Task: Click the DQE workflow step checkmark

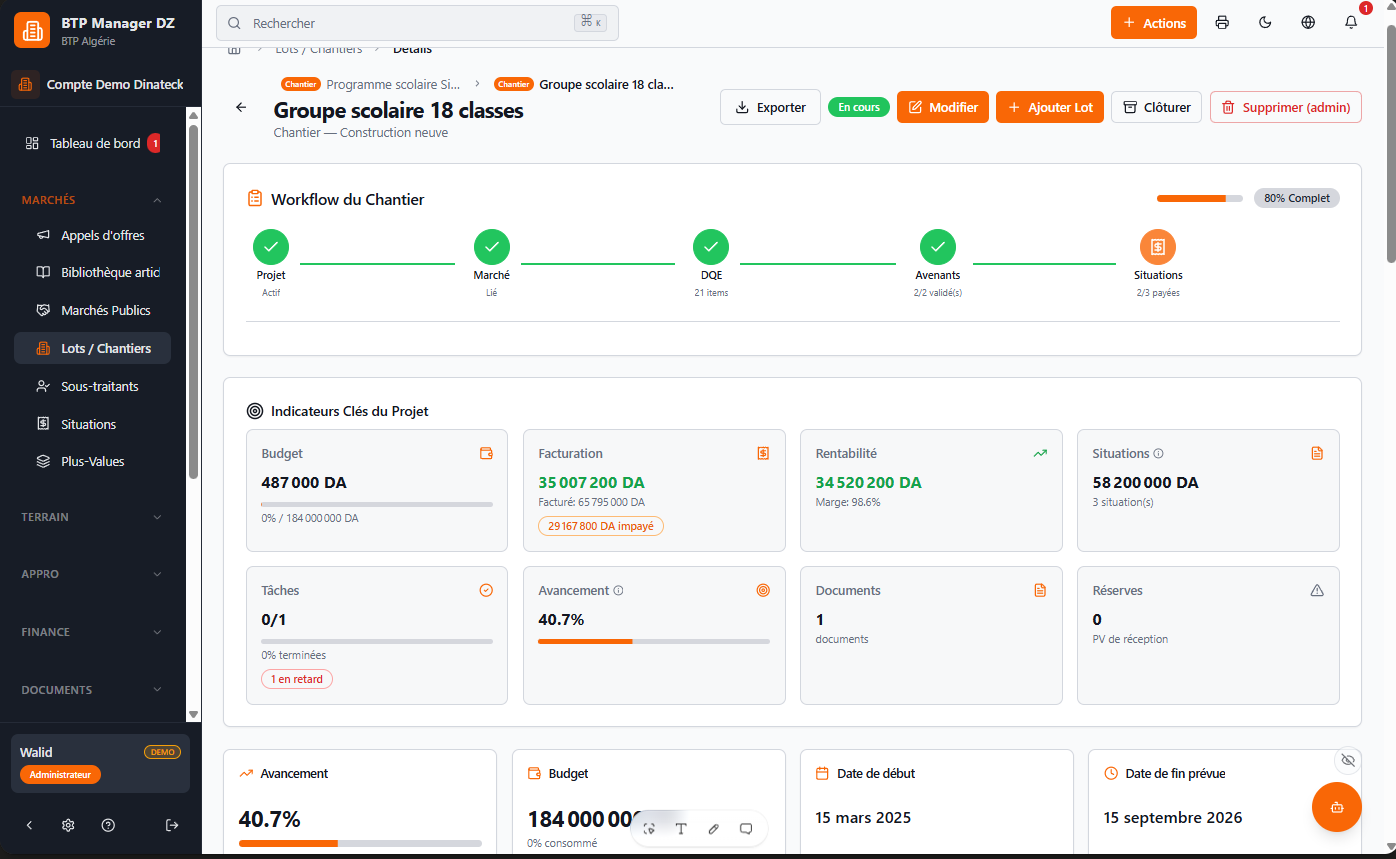Action: coord(711,247)
